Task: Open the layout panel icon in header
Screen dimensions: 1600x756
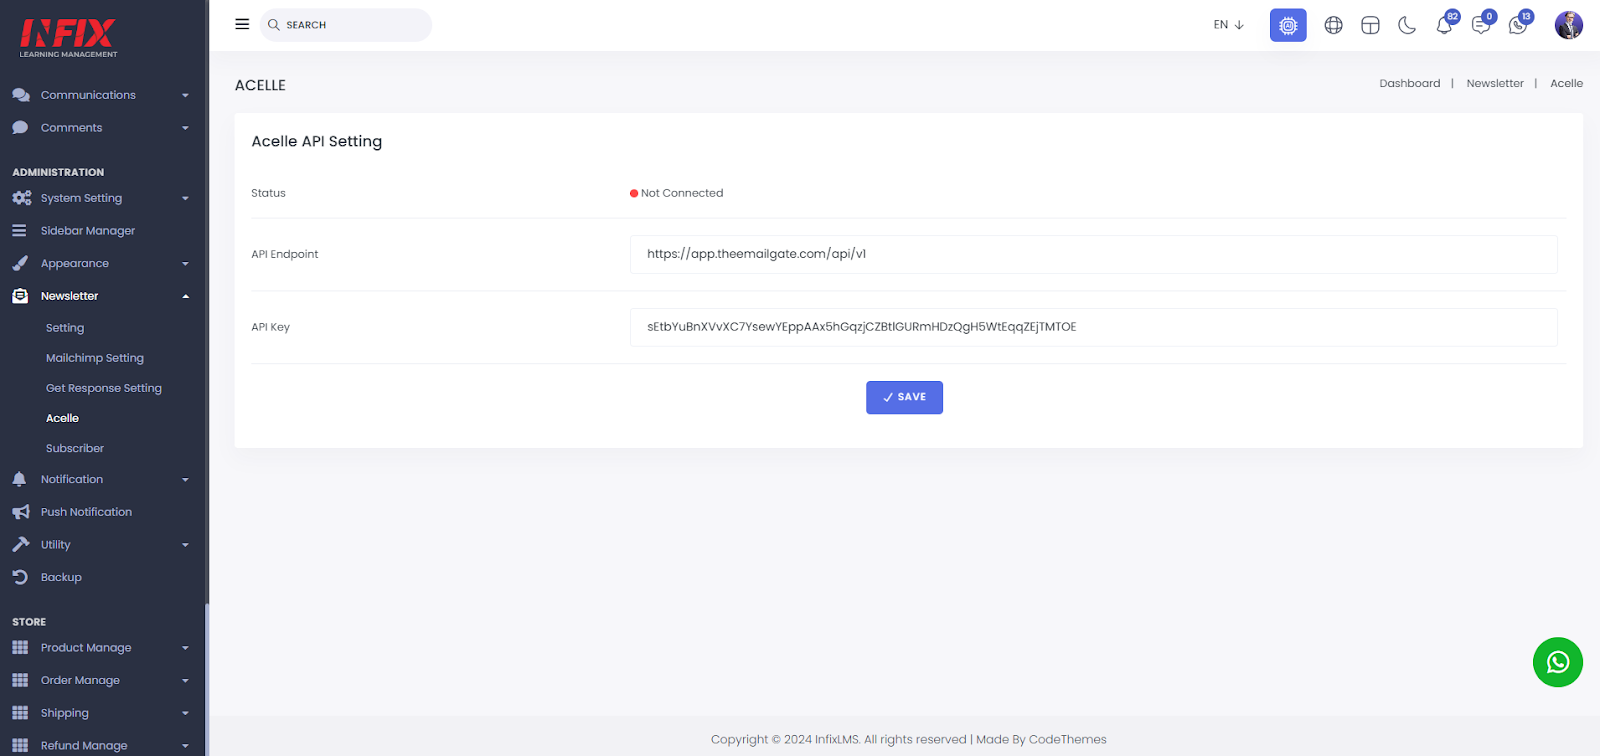Action: tap(1370, 25)
